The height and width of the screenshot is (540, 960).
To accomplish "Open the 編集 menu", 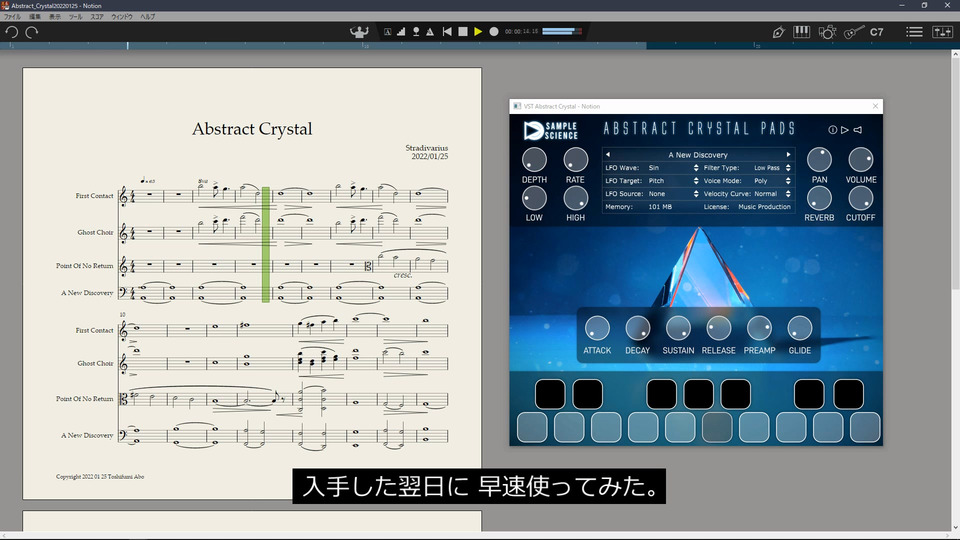I will coord(35,17).
